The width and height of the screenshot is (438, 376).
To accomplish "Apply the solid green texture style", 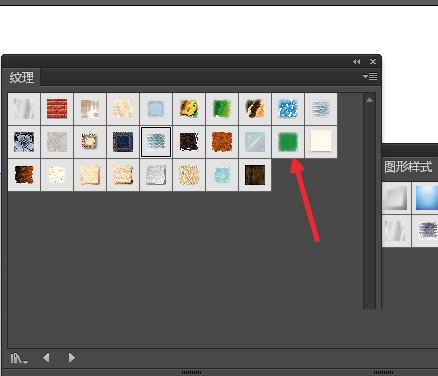I will [288, 142].
